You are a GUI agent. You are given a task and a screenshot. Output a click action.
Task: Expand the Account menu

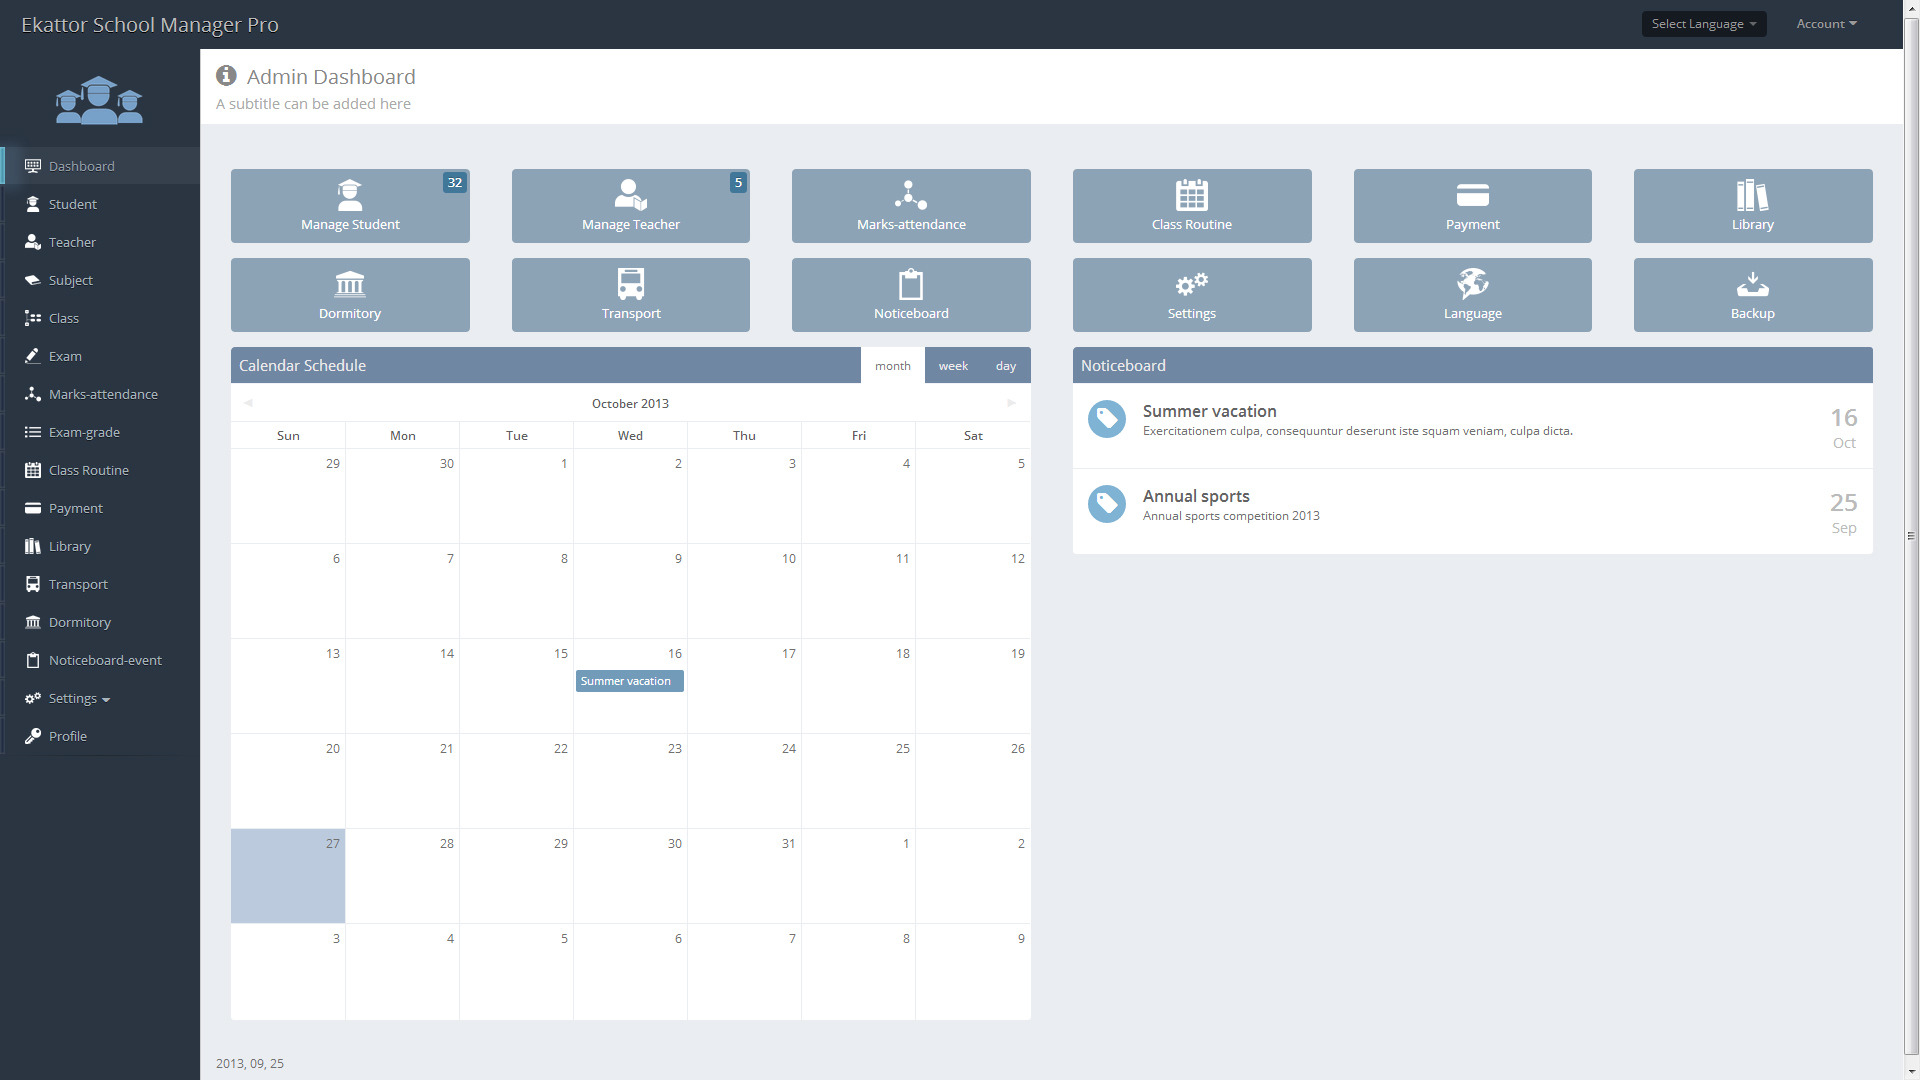(1826, 24)
